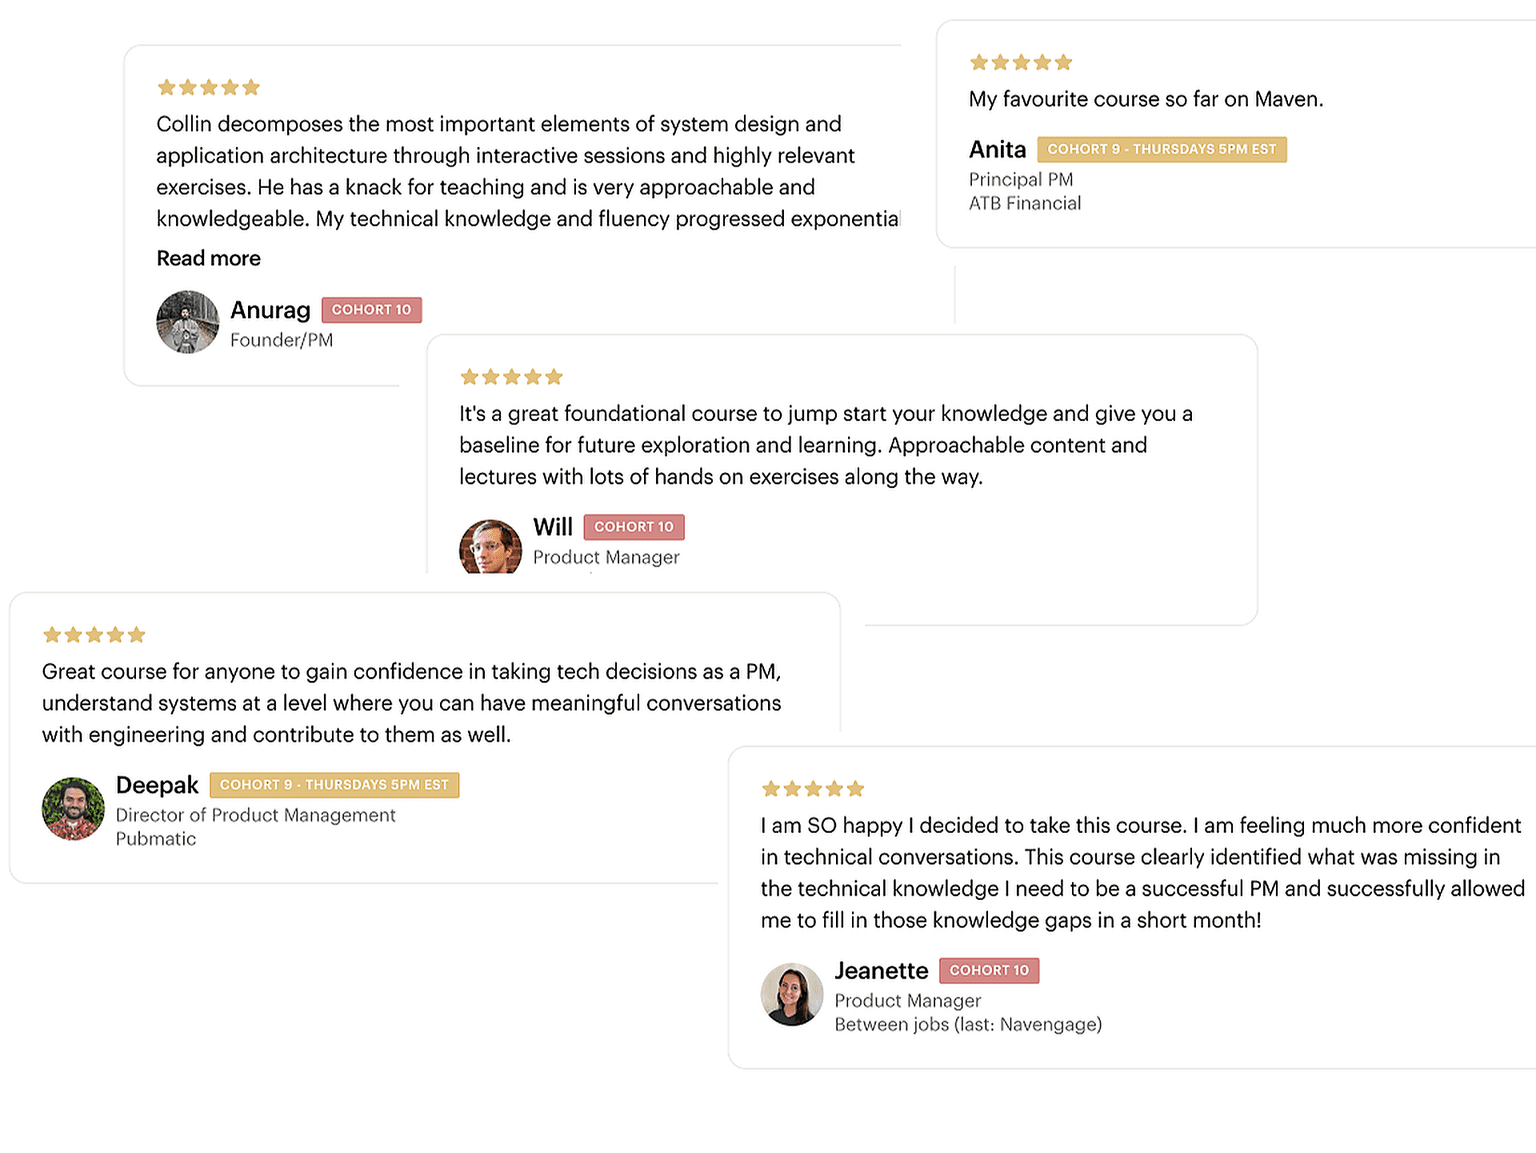Click Deepak's Cohort 9 Thursdays 5PM badge

334,785
